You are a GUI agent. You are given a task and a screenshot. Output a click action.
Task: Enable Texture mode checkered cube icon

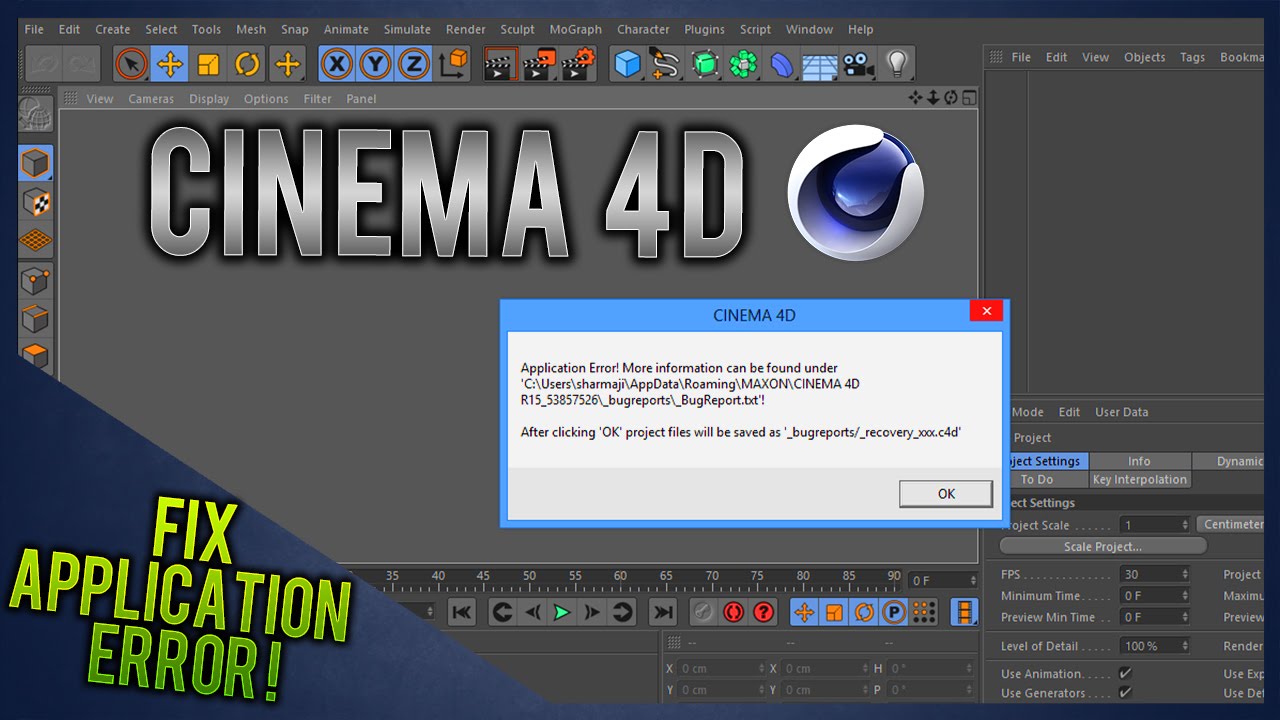coord(35,202)
